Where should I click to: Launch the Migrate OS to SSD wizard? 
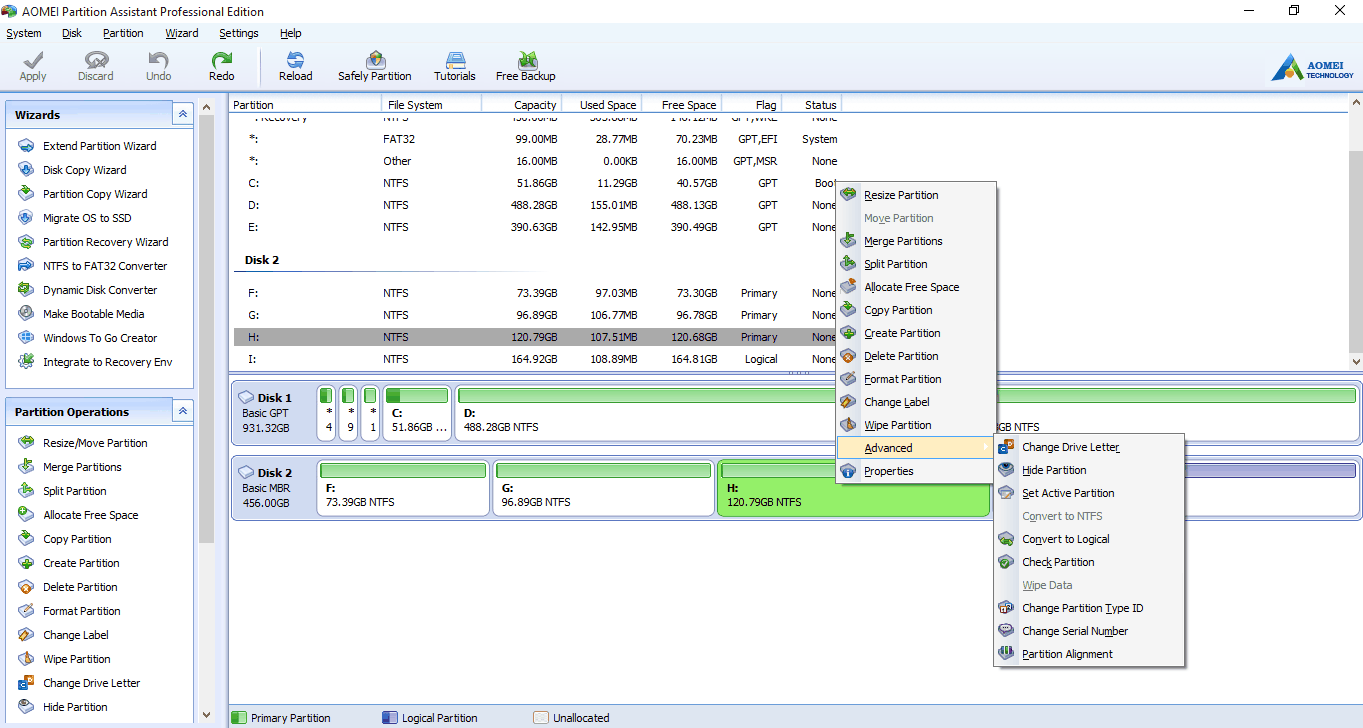pyautogui.click(x=87, y=218)
